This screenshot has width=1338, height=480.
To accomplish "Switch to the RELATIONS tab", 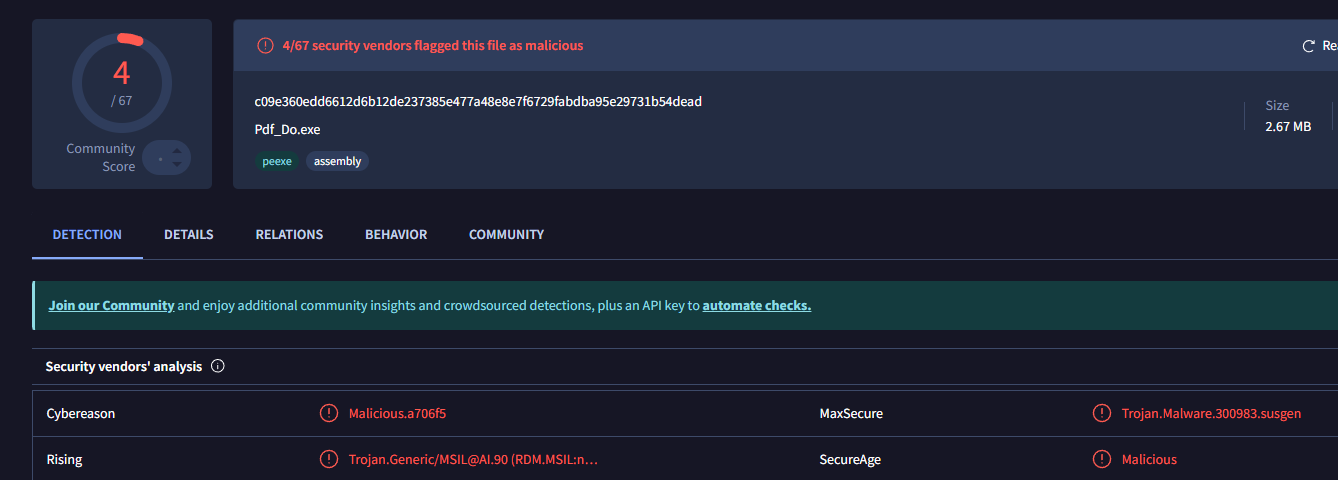I will click(x=289, y=235).
